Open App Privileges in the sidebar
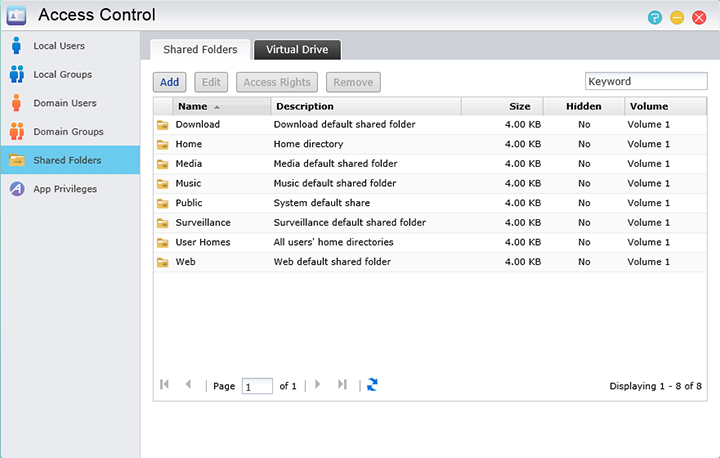Screen dimensions: 720x458 [66, 189]
